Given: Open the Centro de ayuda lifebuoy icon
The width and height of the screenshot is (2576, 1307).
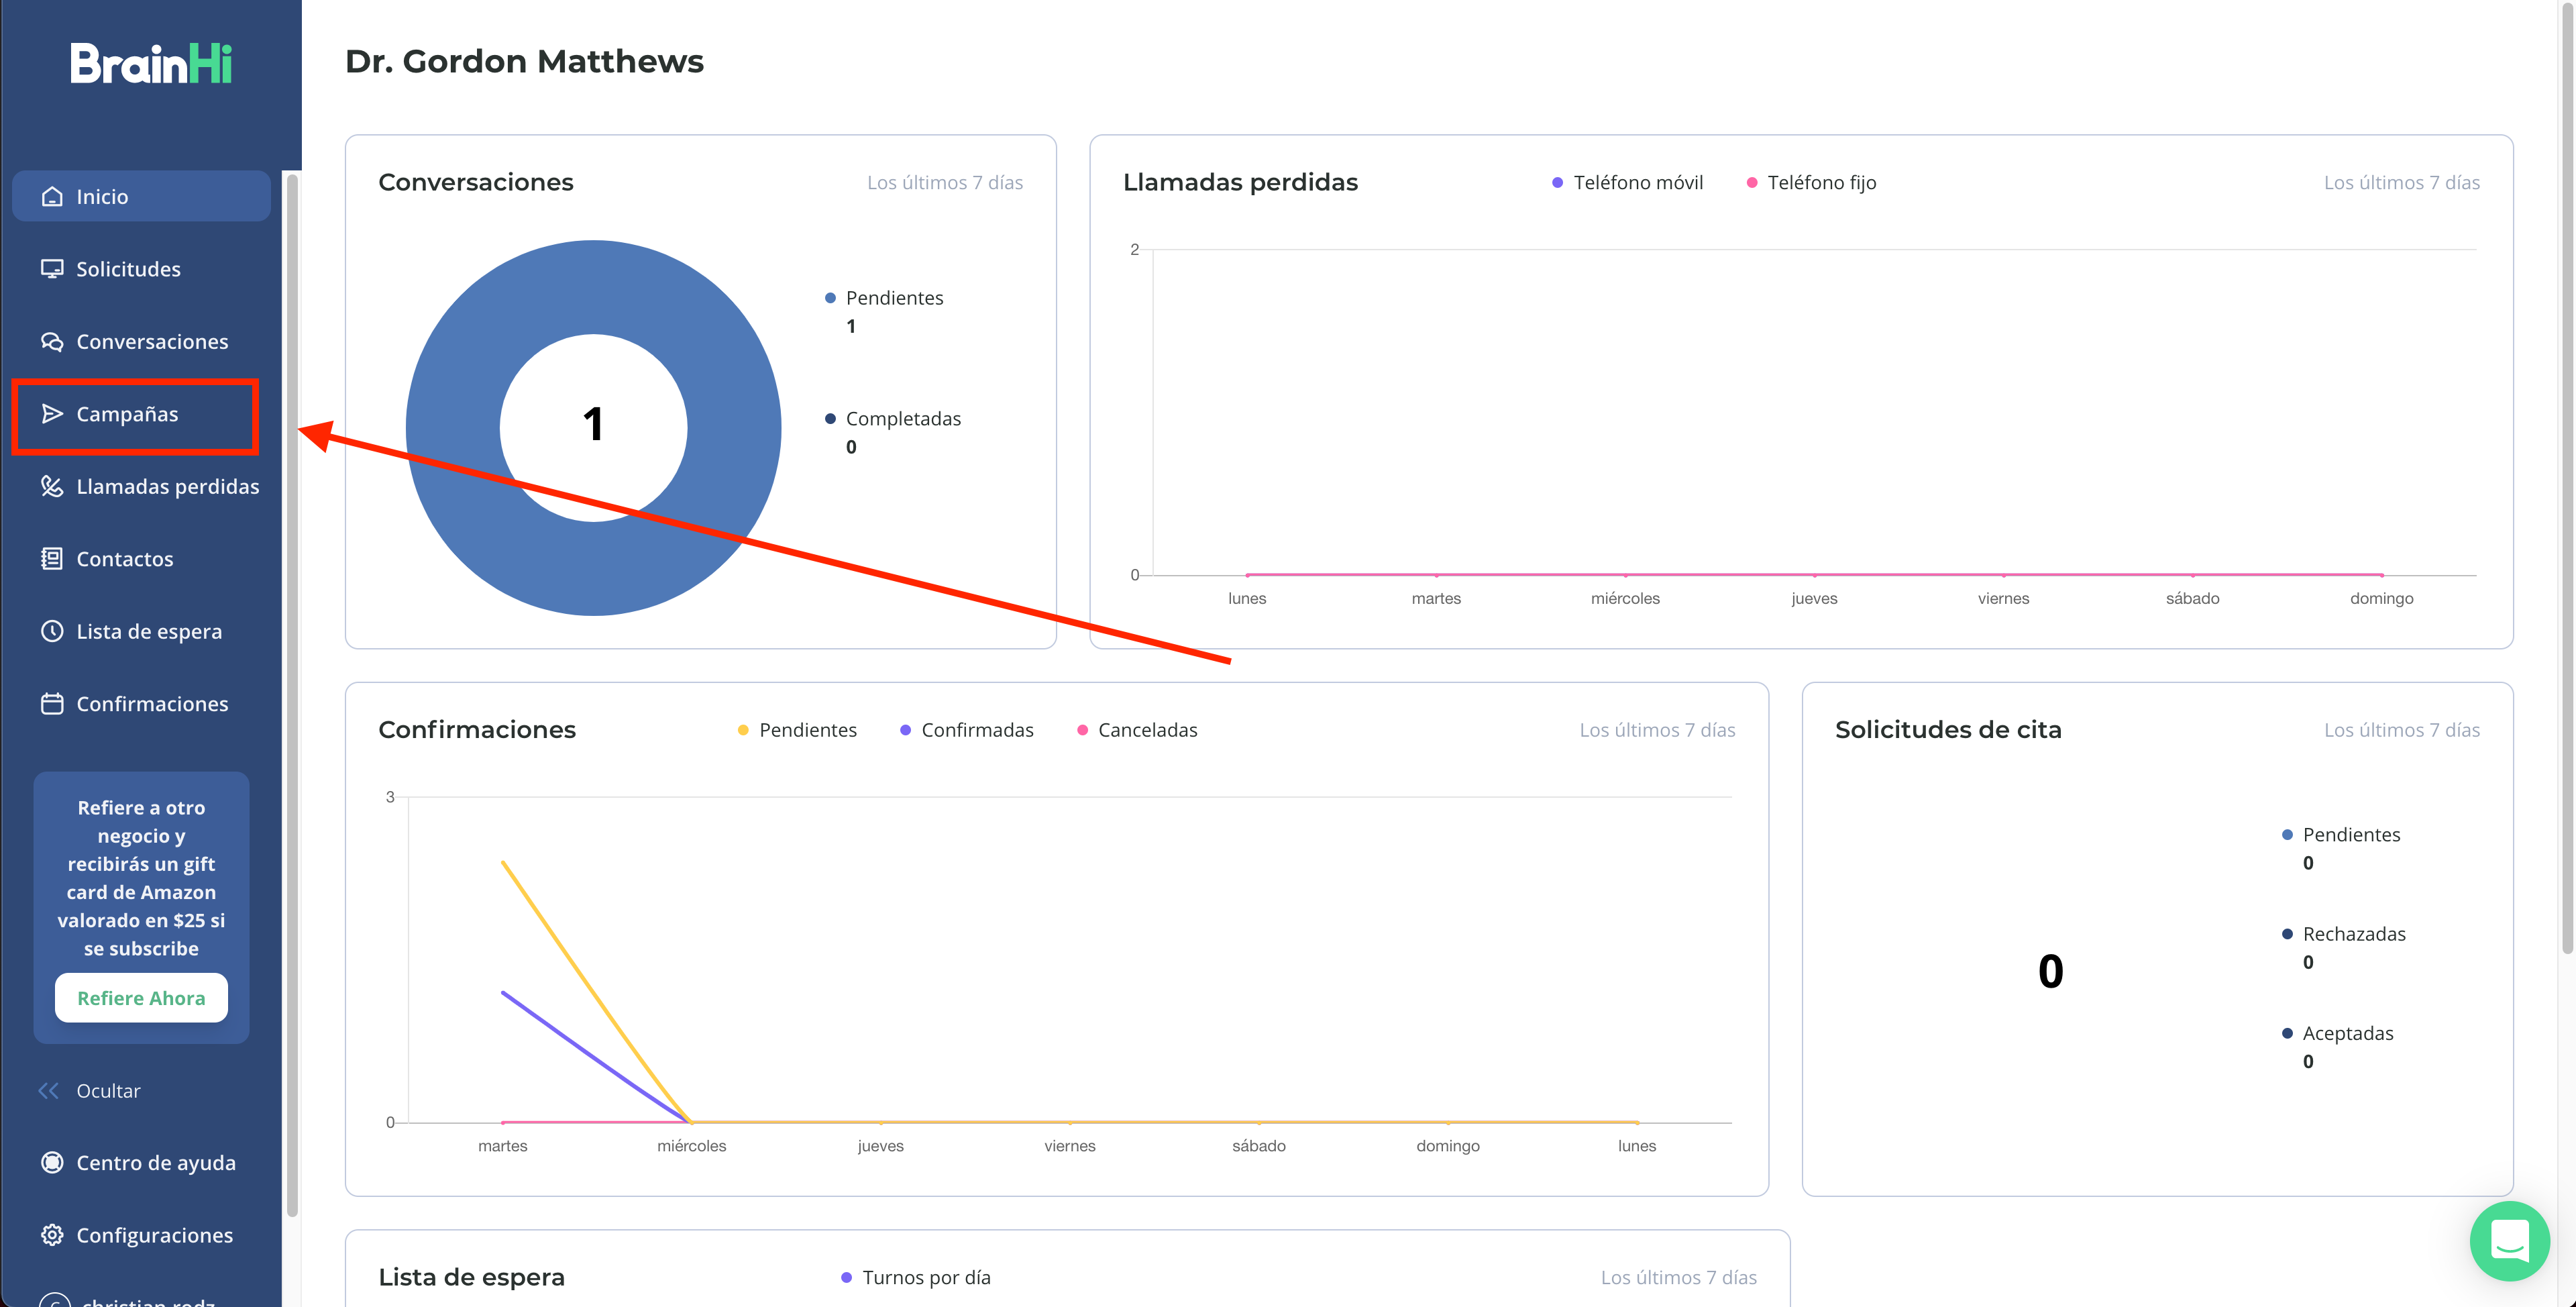Looking at the screenshot, I should pos(52,1163).
